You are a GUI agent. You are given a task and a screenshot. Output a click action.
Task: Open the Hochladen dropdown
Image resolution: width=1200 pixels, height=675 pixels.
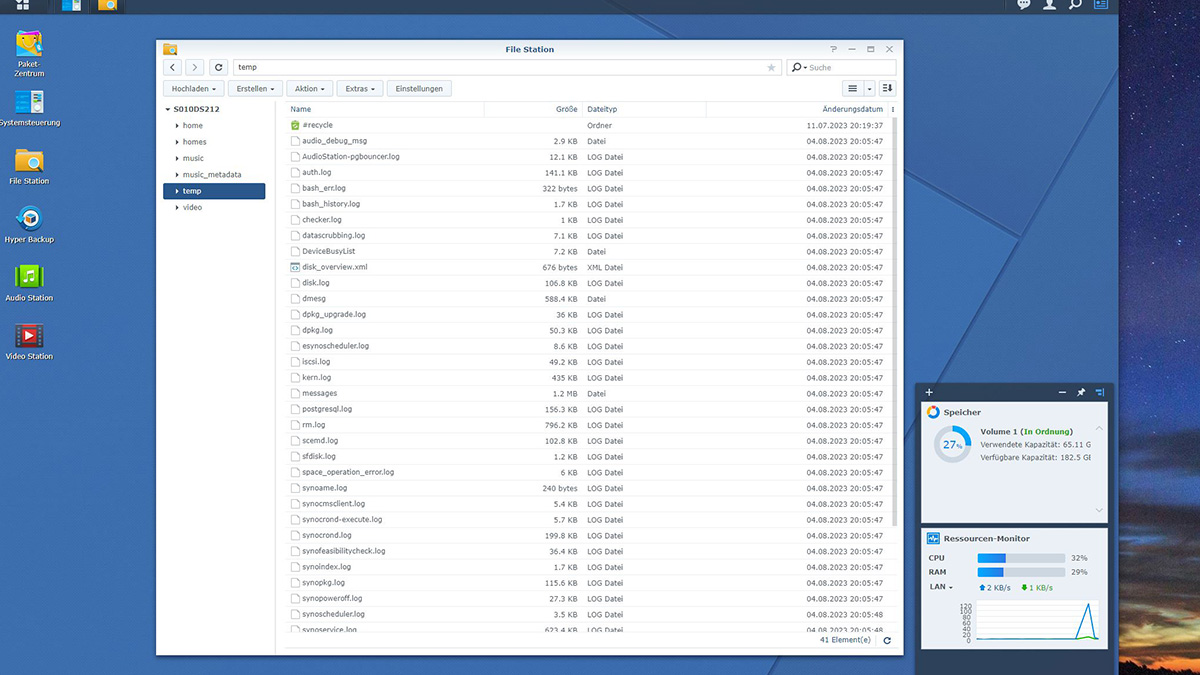pos(194,89)
